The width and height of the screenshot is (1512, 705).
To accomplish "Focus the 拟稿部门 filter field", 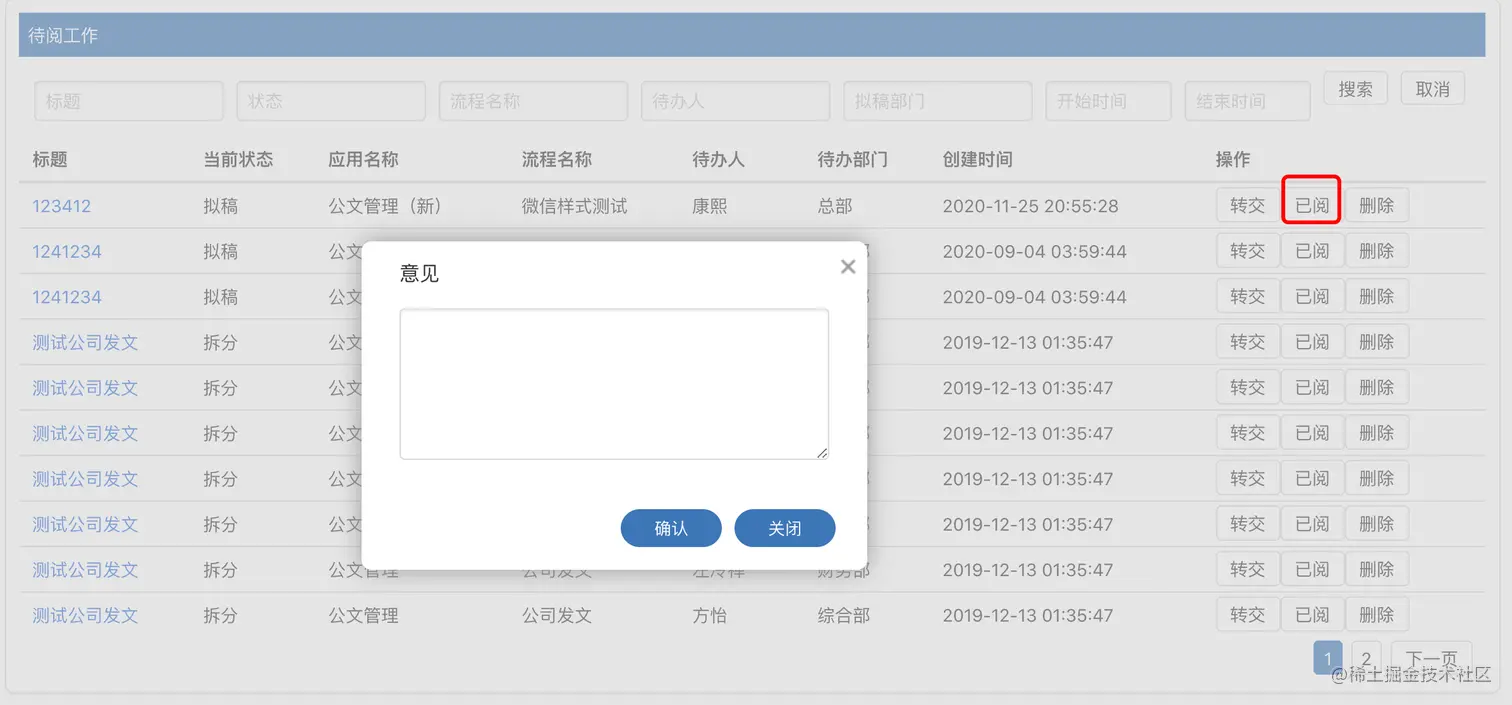I will 937,101.
